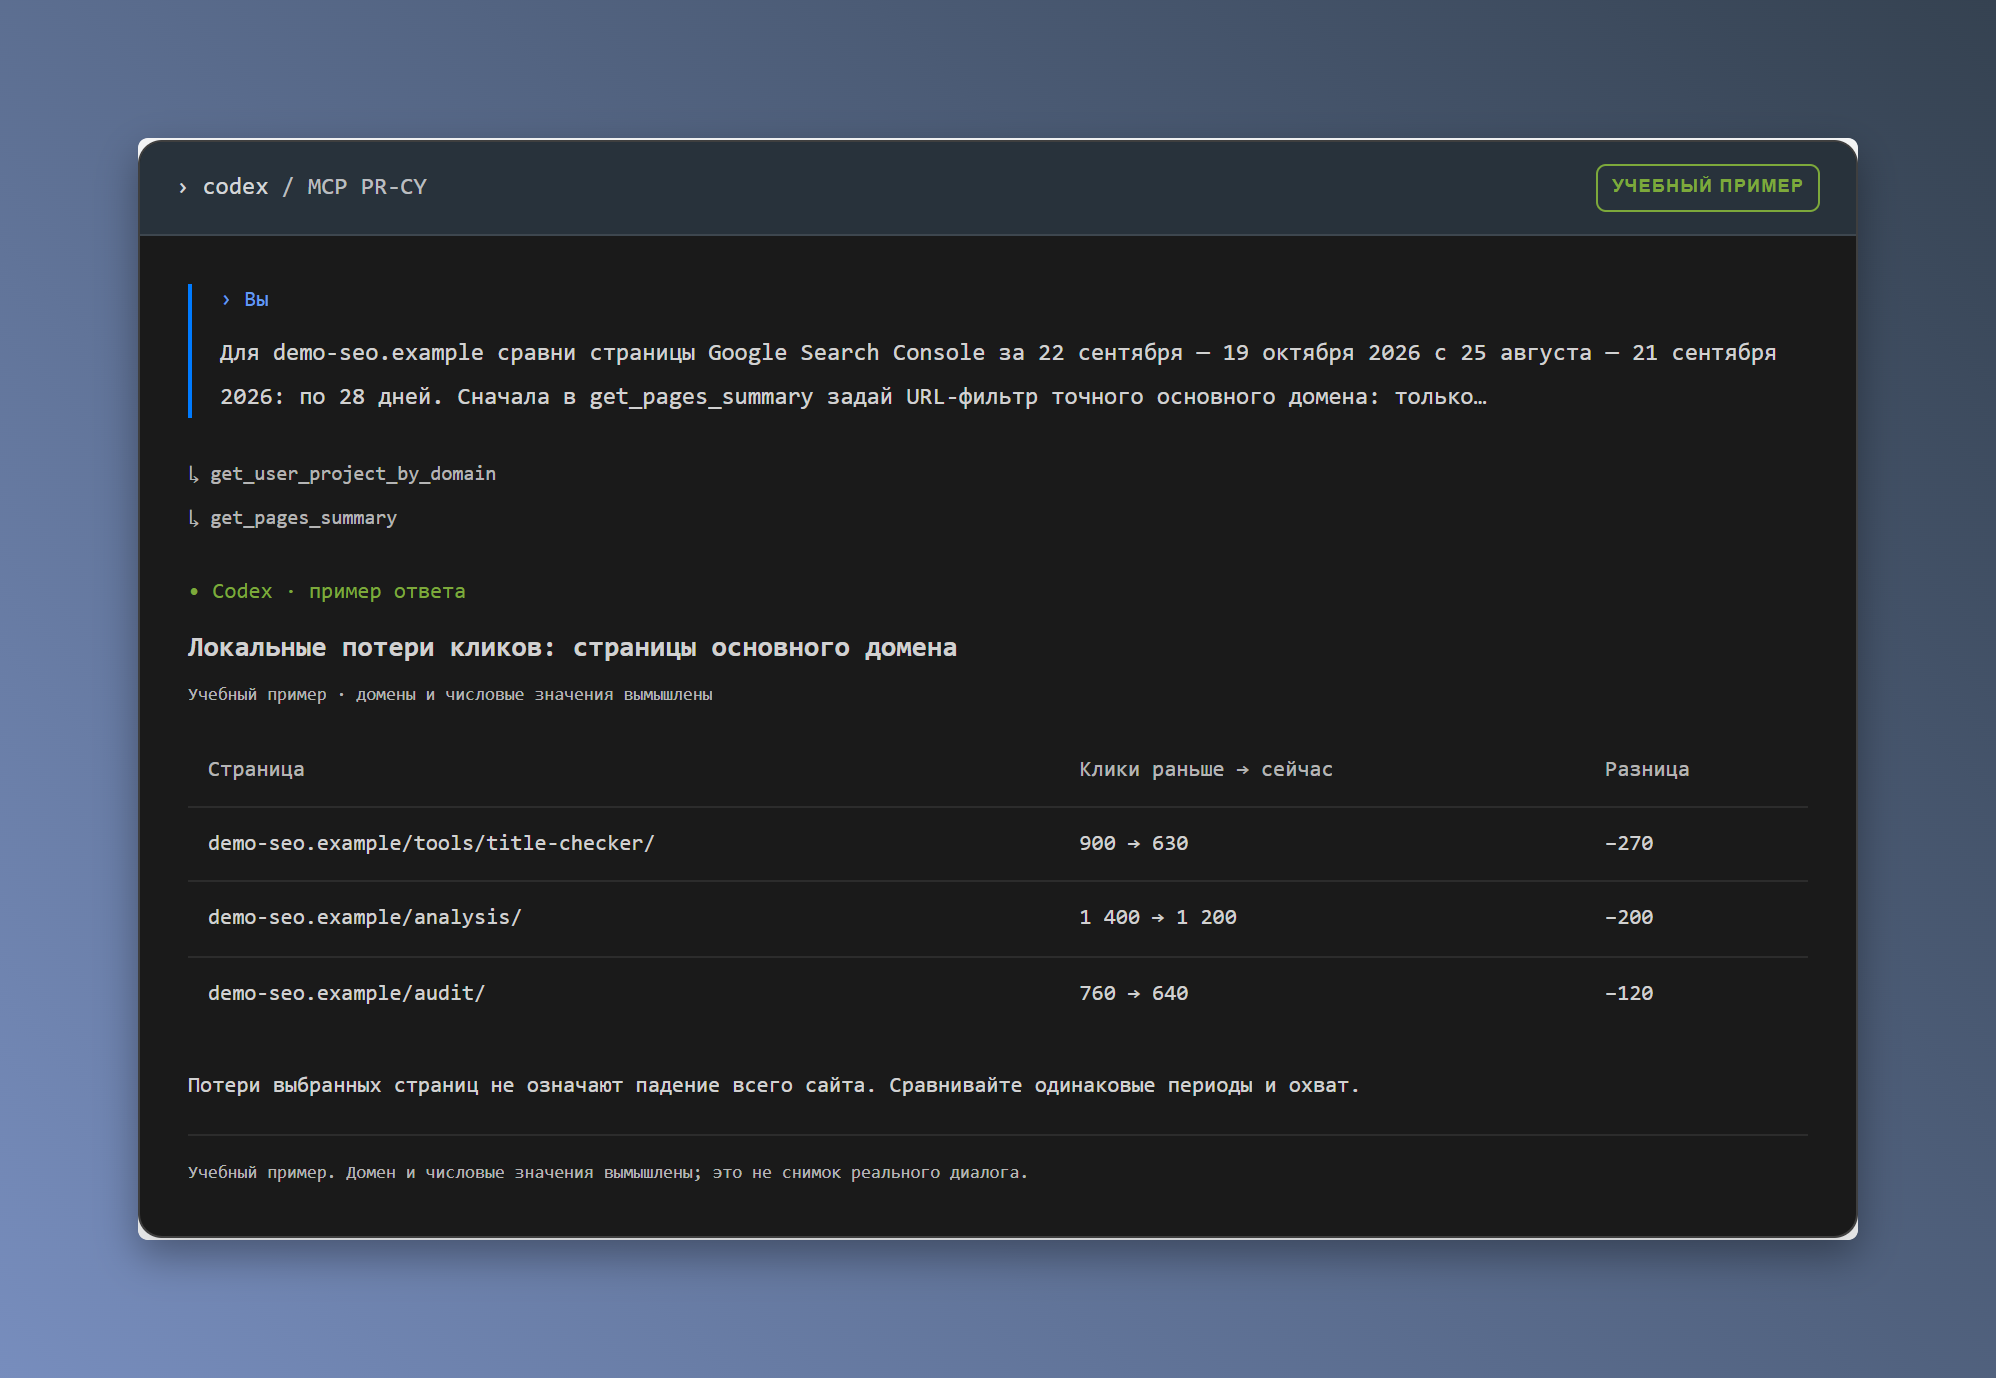The width and height of the screenshot is (1996, 1378).
Task: Click the 760 → 640 clicks value
Action: (1133, 993)
